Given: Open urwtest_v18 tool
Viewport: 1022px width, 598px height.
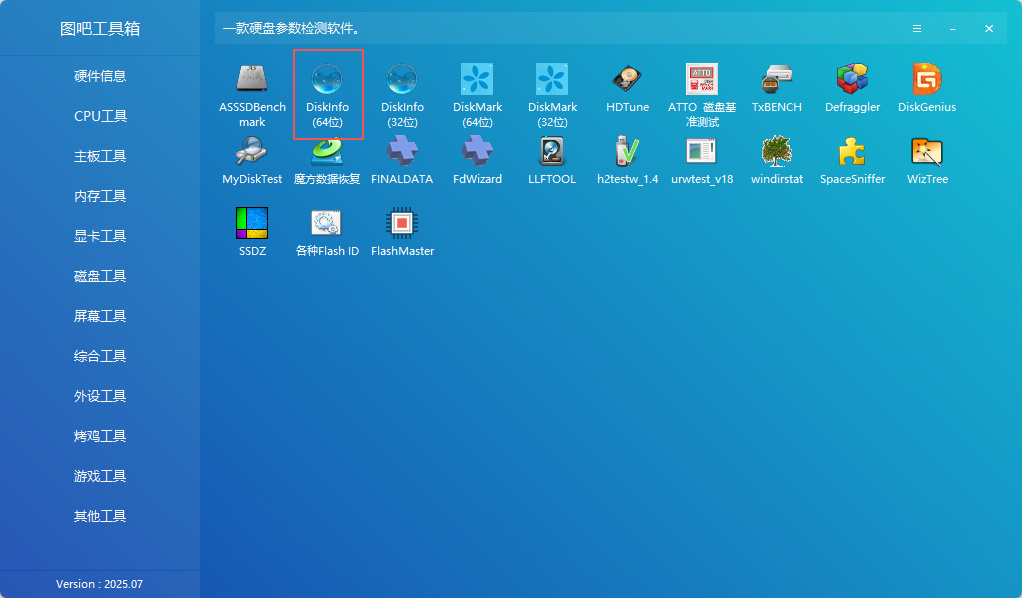Looking at the screenshot, I should click(x=702, y=160).
